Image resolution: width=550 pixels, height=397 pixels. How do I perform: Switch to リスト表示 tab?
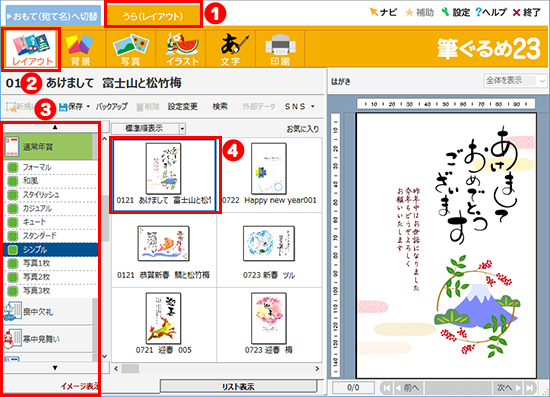pos(238,386)
